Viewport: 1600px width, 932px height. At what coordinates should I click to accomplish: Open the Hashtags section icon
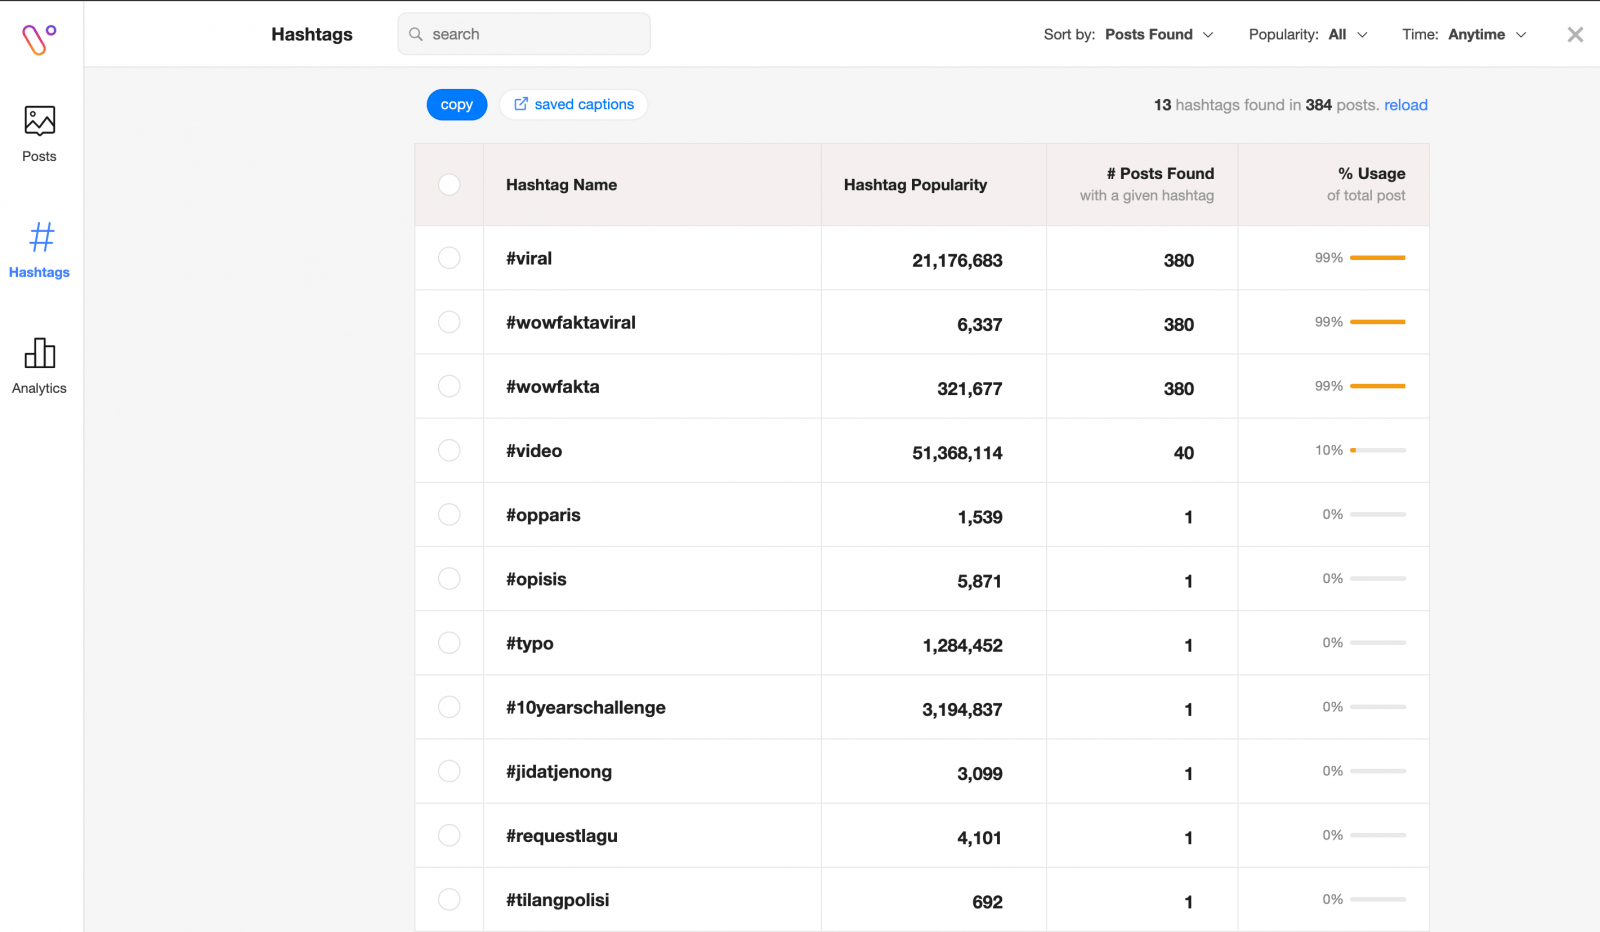click(x=41, y=237)
